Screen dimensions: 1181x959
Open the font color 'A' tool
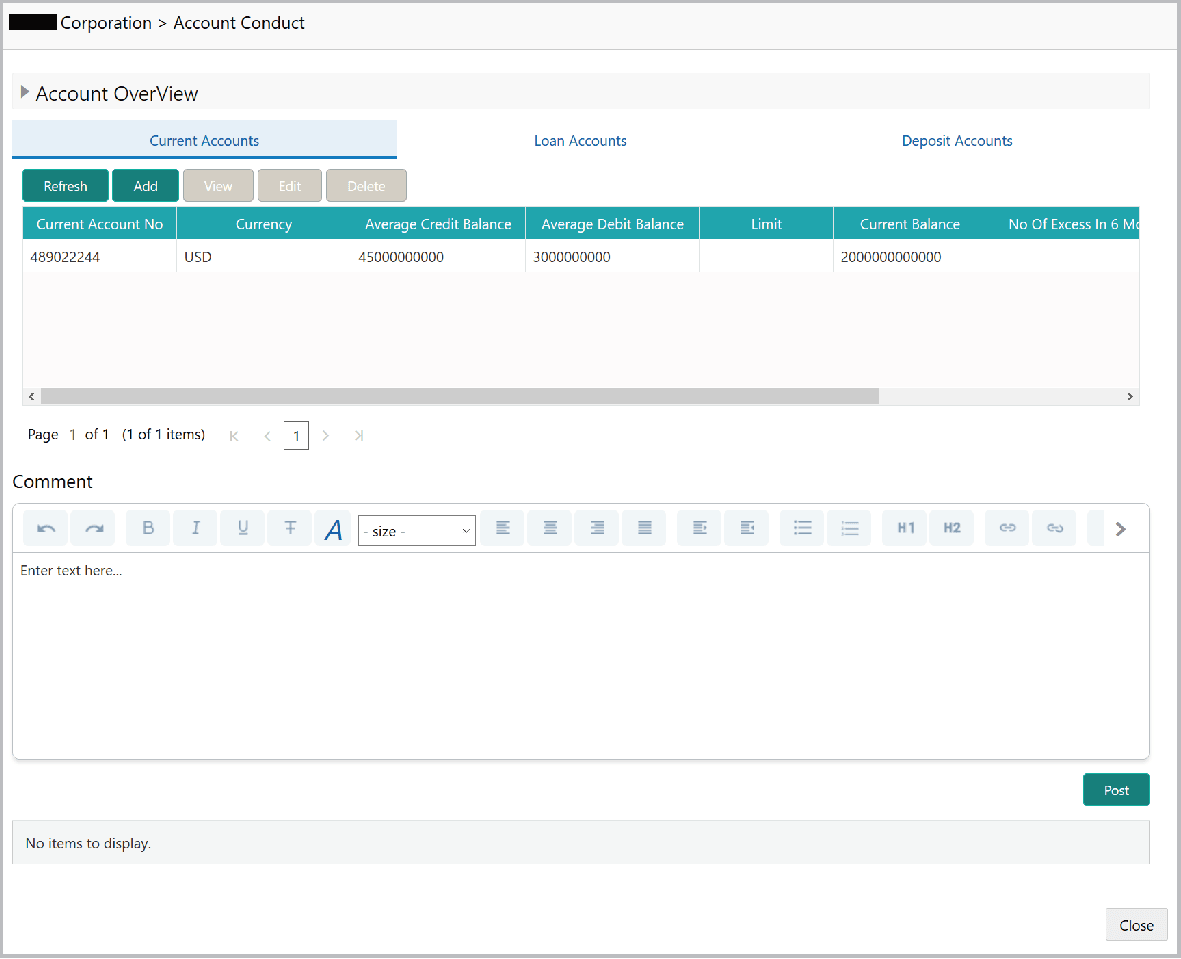334,530
